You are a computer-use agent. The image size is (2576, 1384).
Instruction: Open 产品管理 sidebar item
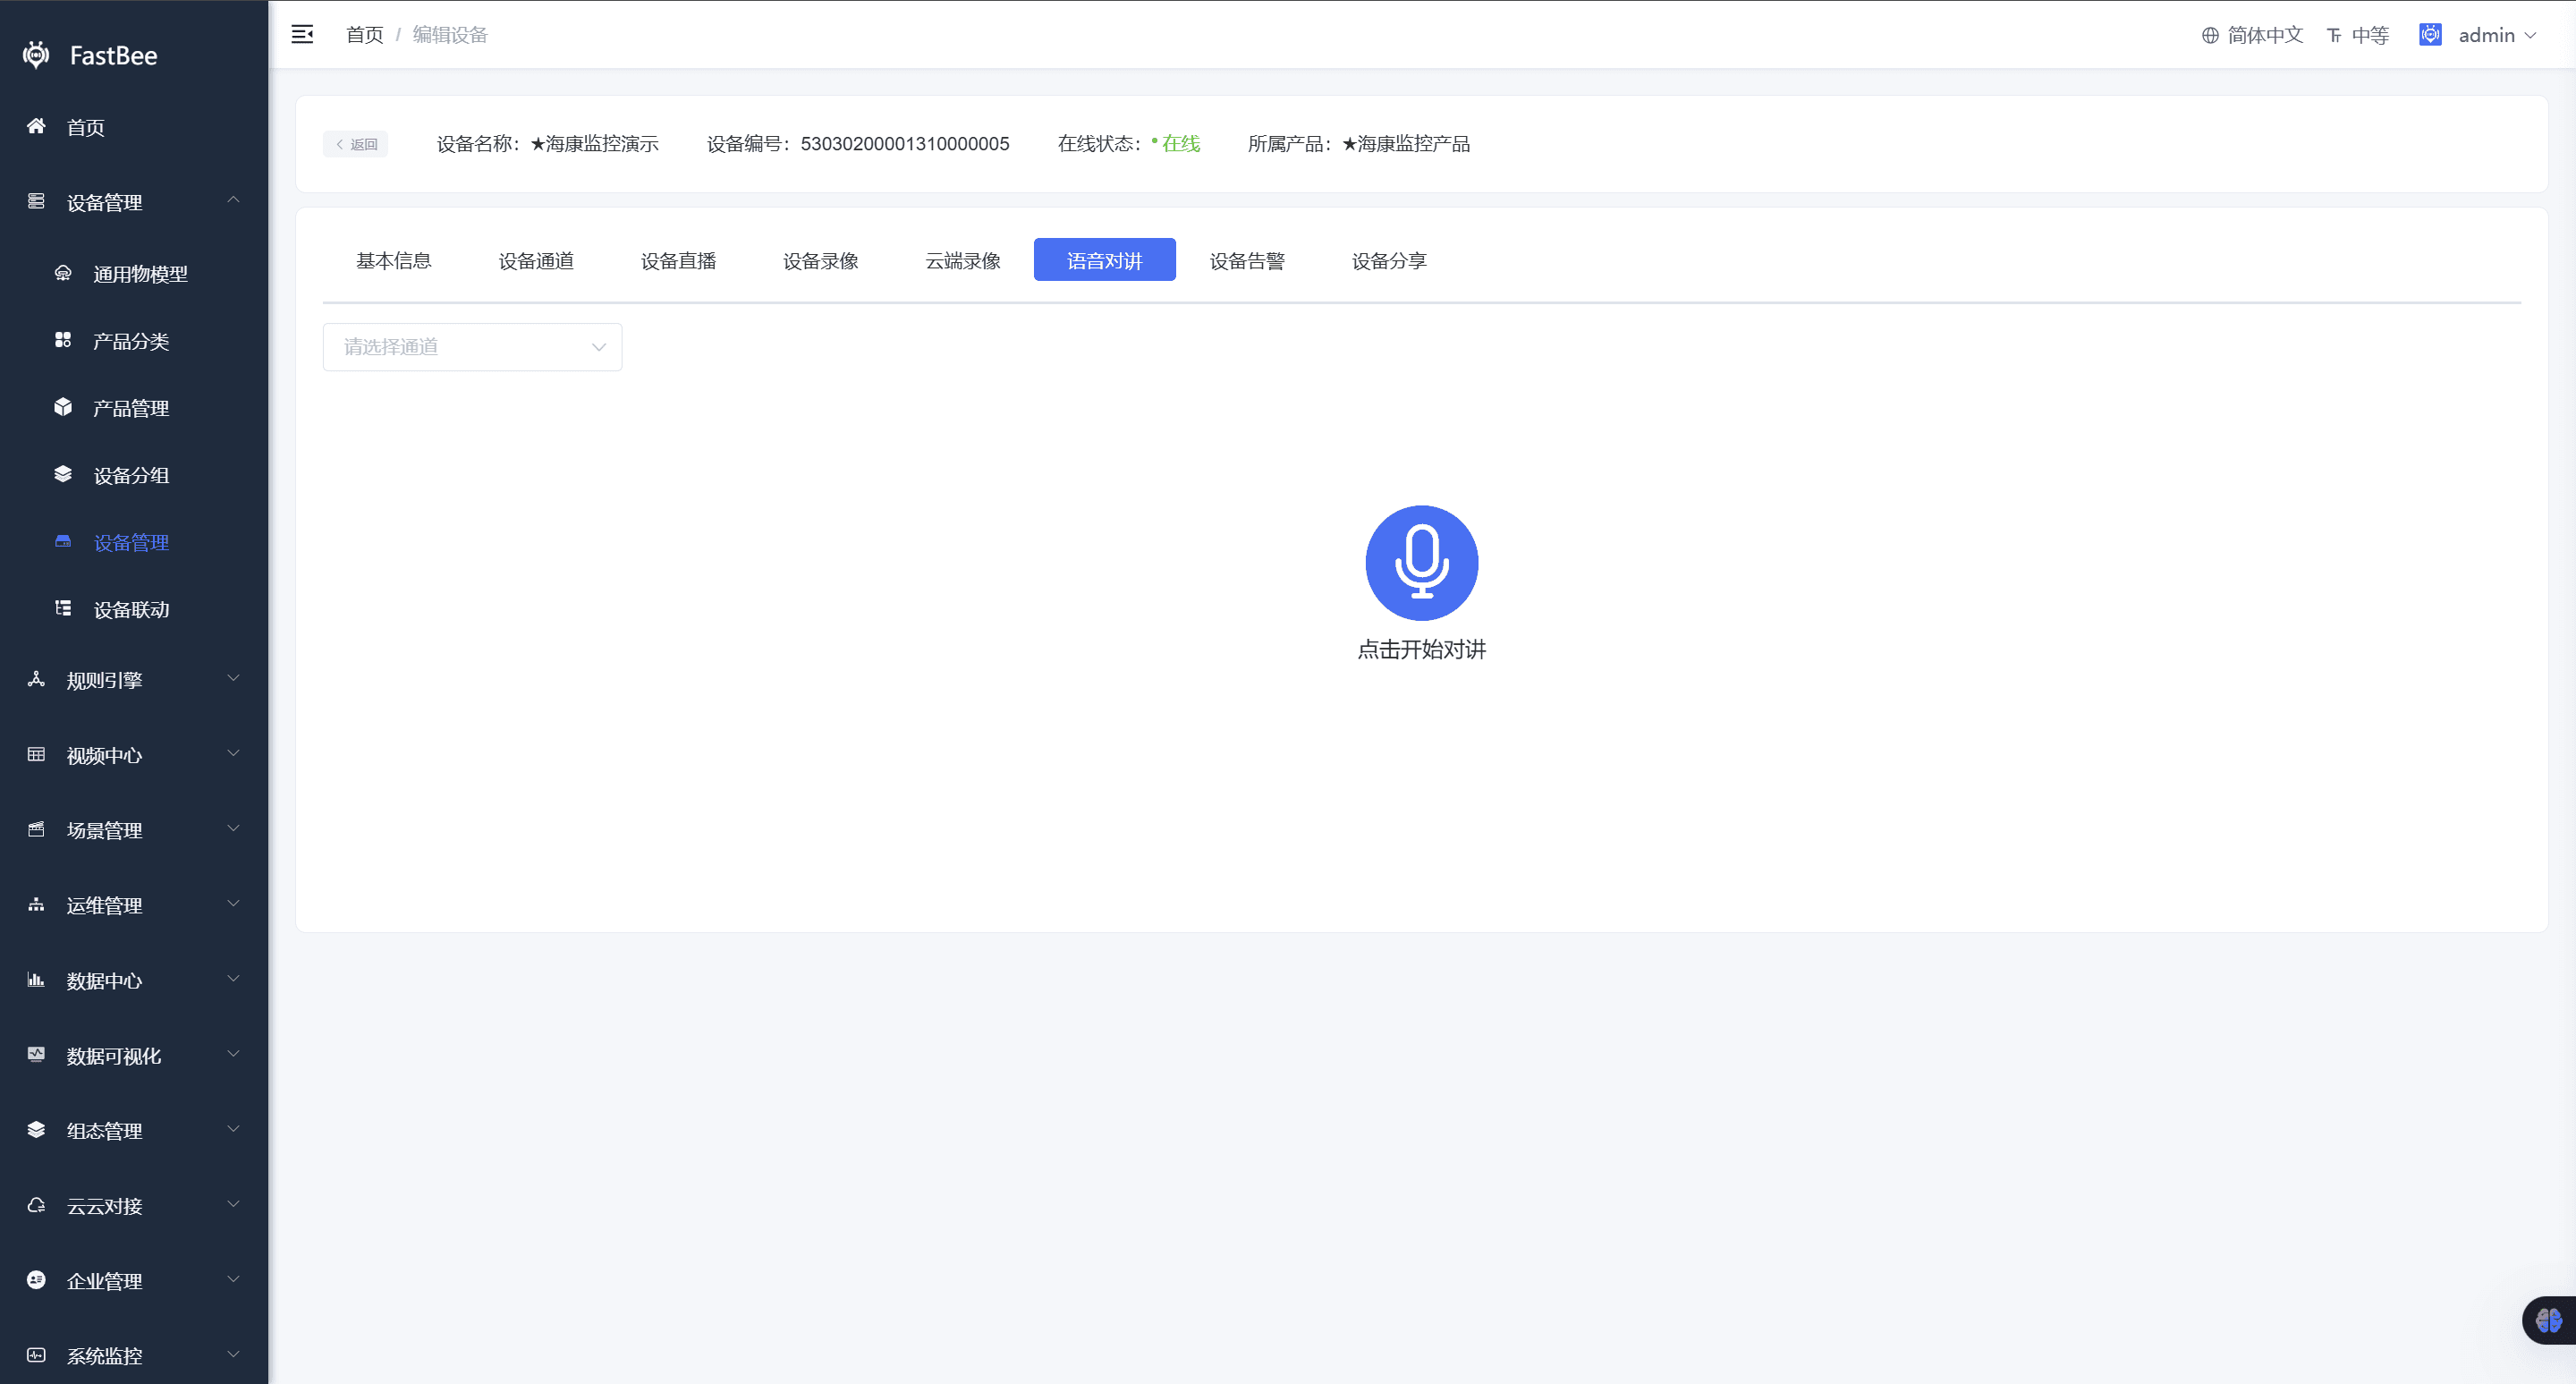tap(134, 408)
